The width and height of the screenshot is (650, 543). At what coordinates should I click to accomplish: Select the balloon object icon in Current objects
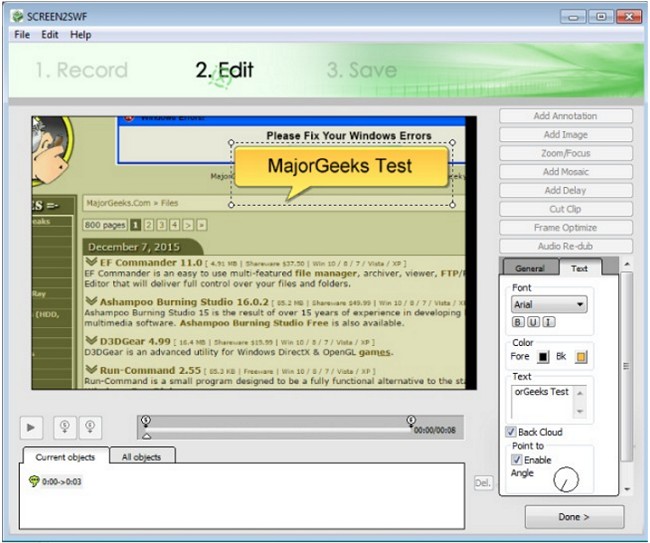pyautogui.click(x=34, y=481)
